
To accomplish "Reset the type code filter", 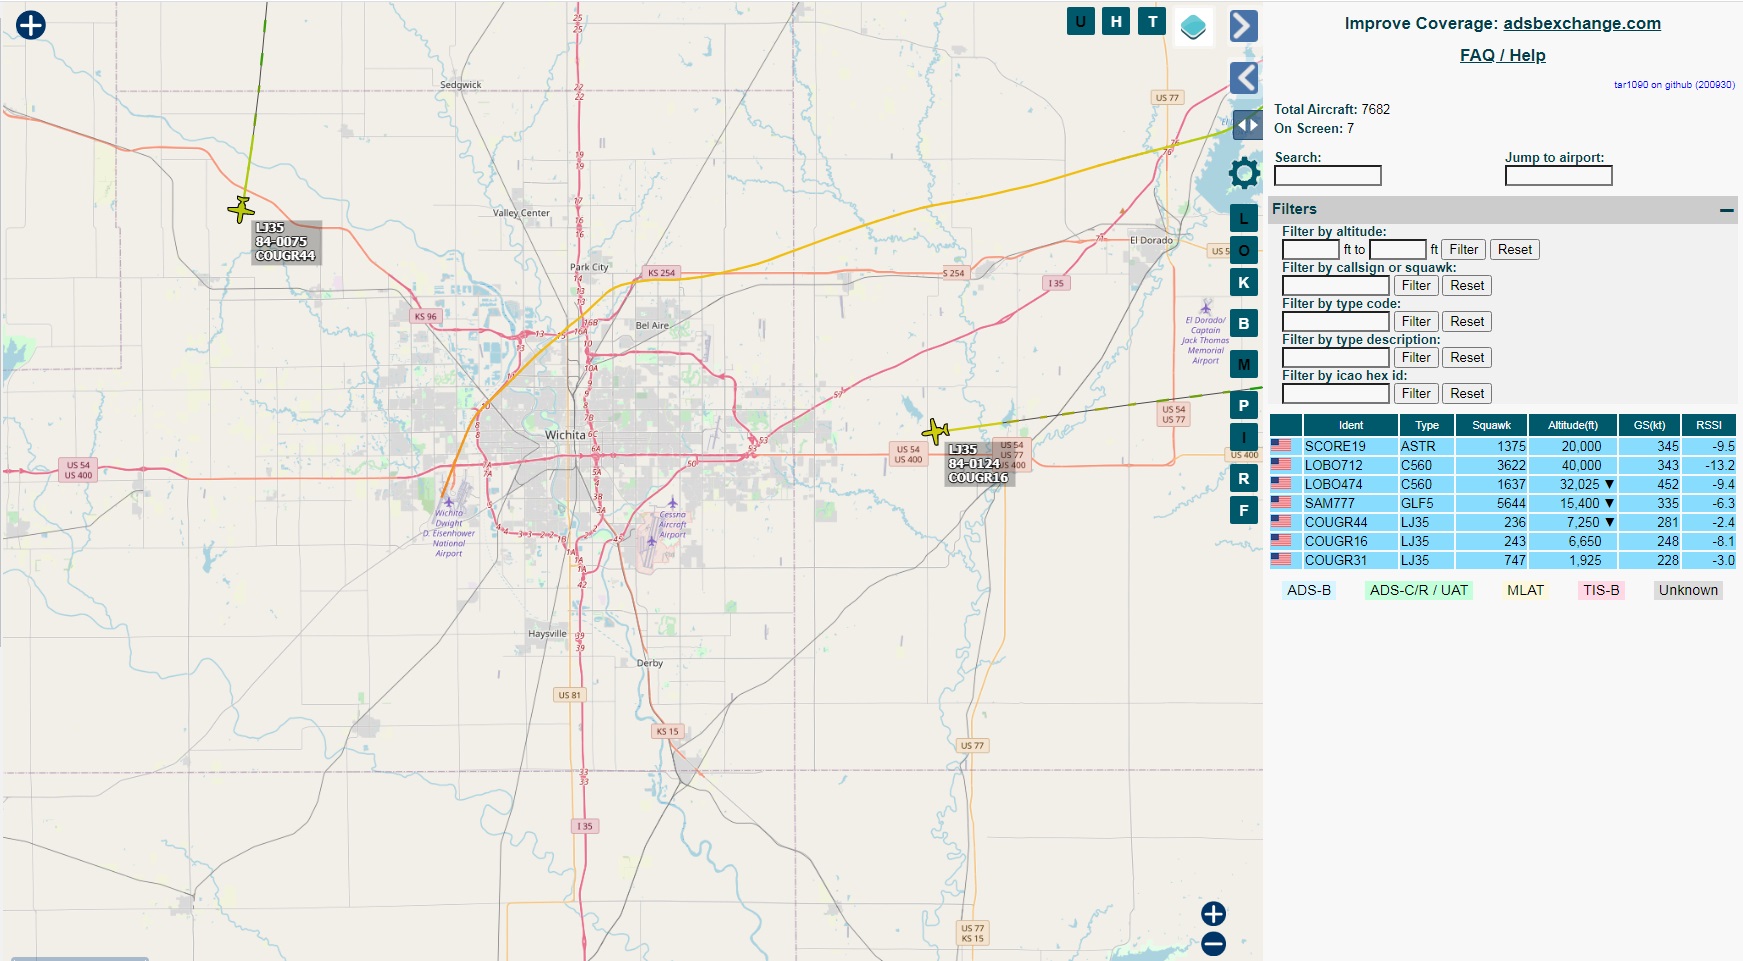I will point(1467,322).
